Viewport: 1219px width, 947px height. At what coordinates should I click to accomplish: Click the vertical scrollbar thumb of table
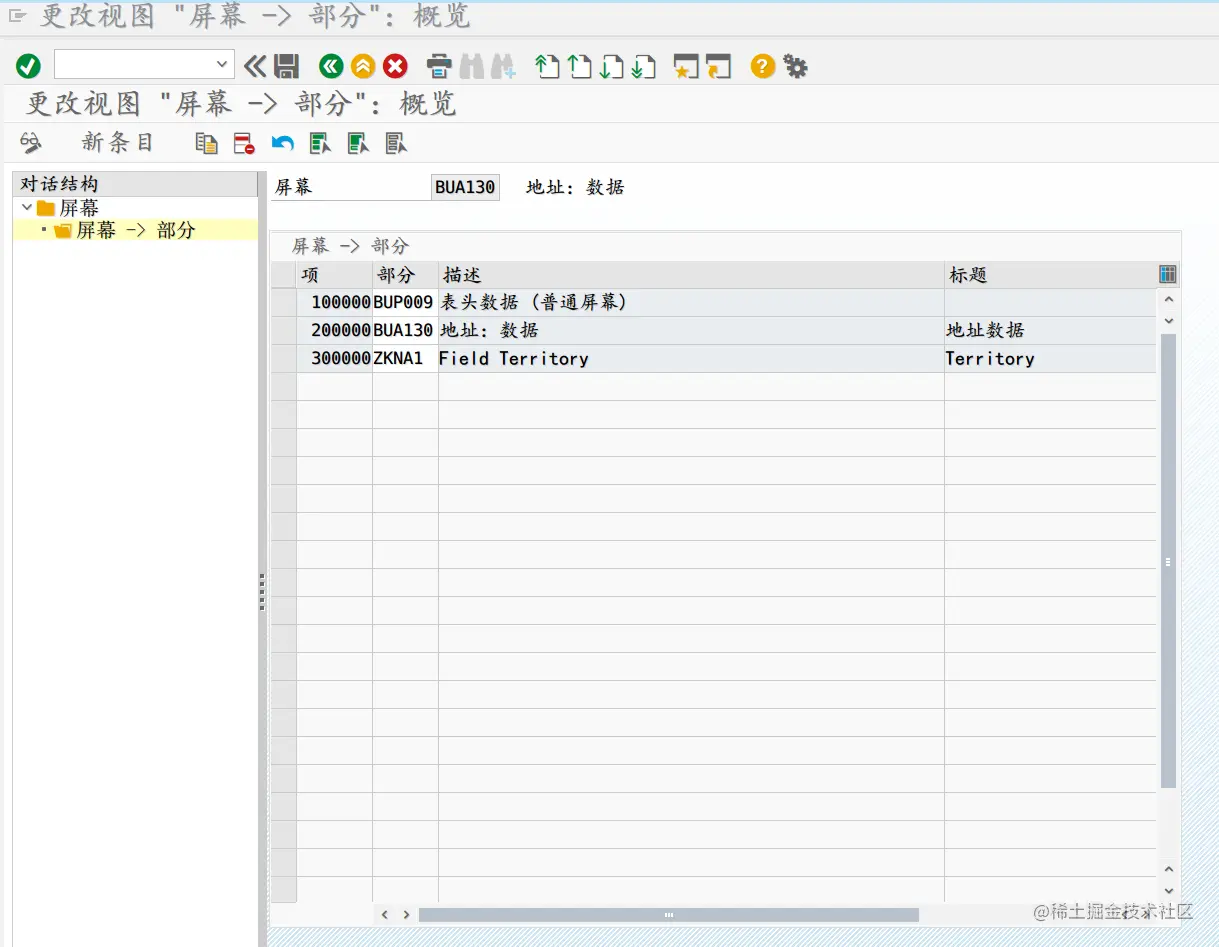pyautogui.click(x=1168, y=560)
